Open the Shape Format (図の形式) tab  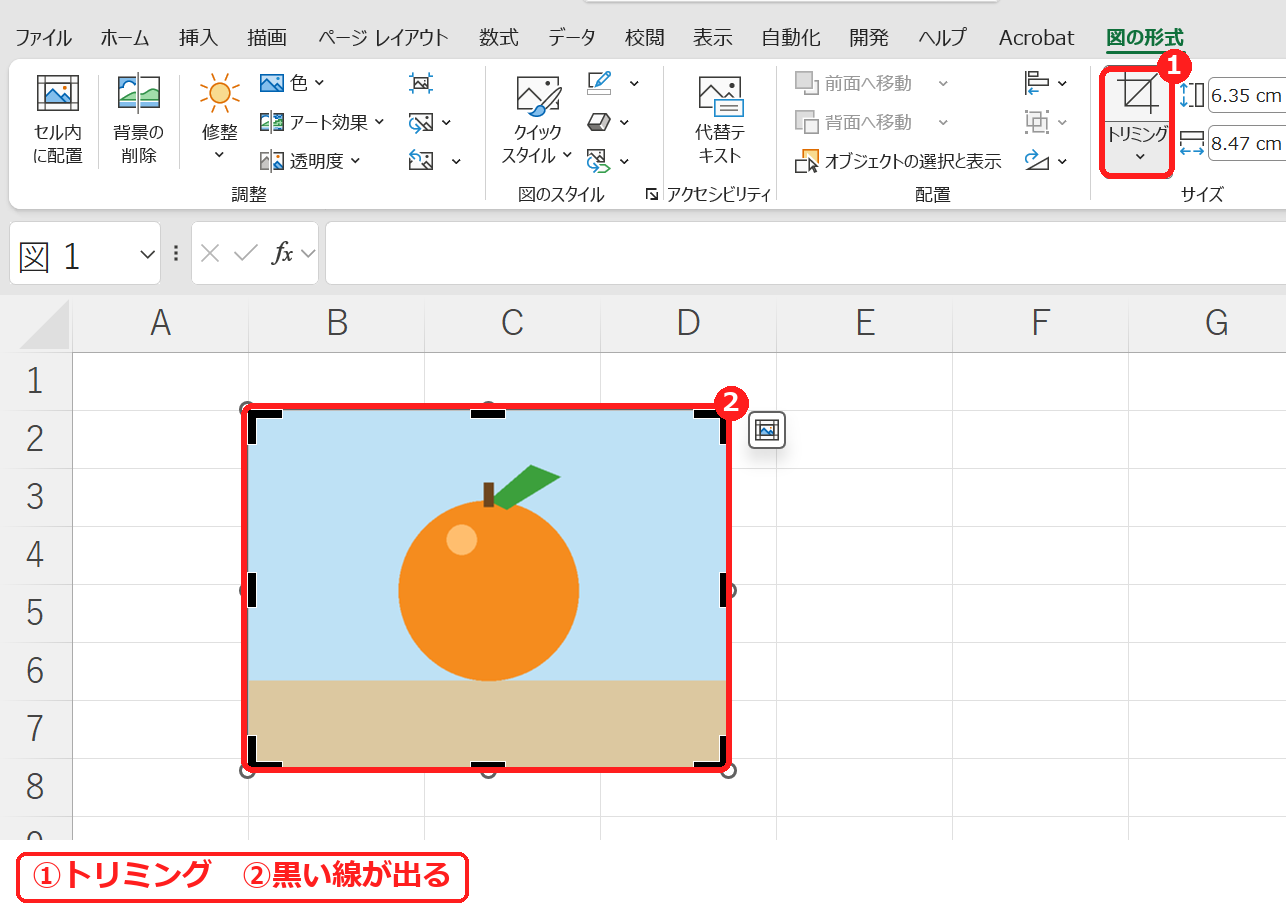[x=1144, y=38]
